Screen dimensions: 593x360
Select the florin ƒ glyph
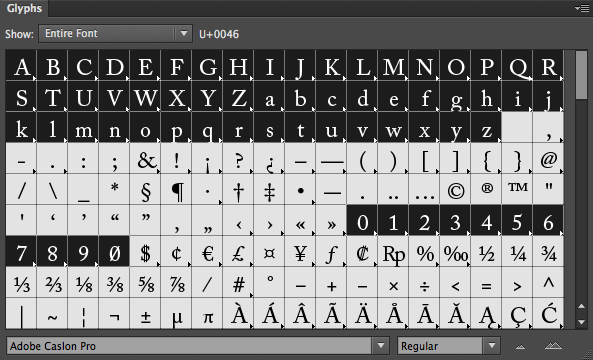pyautogui.click(x=331, y=252)
